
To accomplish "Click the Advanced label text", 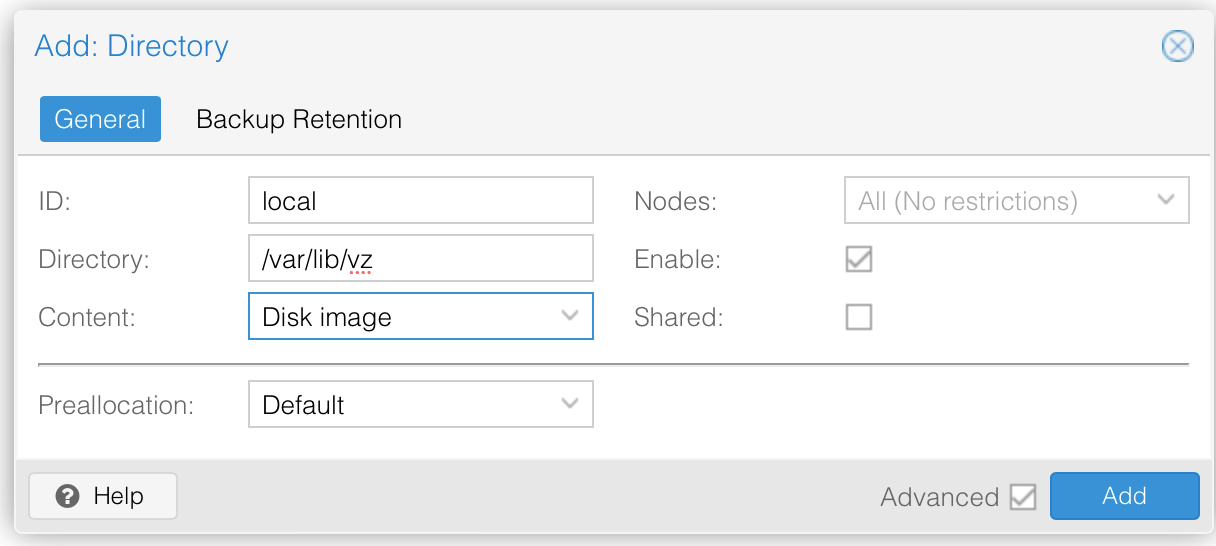I will [x=940, y=497].
